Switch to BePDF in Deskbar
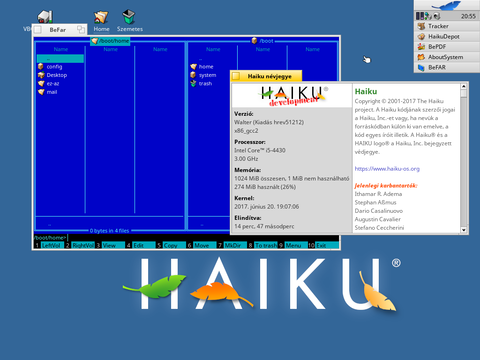 (x=447, y=47)
